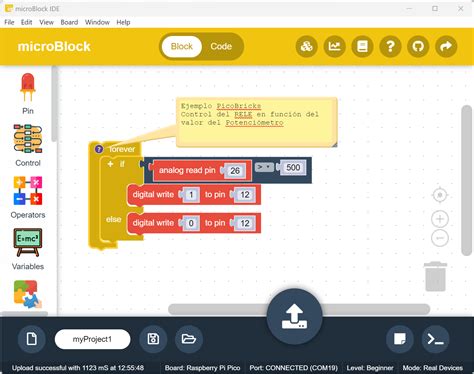This screenshot has width=474, height=374.
Task: Edit pin 12 in the first digital write
Action: point(245,195)
